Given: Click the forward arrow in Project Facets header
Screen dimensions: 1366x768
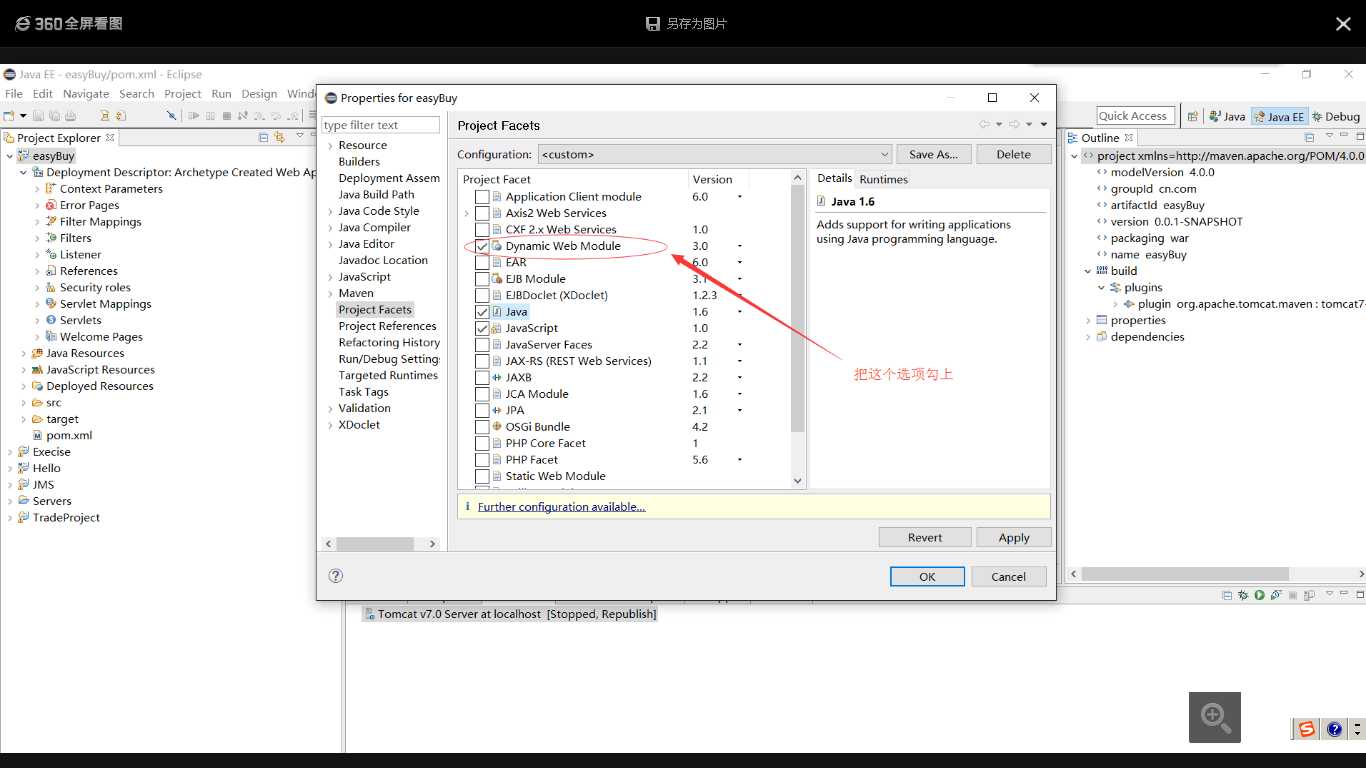Looking at the screenshot, I should (x=1014, y=124).
